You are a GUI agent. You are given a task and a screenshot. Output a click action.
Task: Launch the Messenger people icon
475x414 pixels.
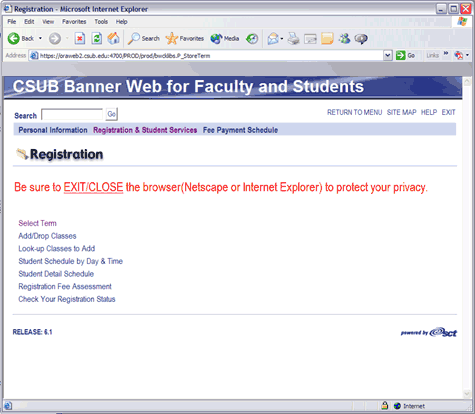(x=344, y=39)
